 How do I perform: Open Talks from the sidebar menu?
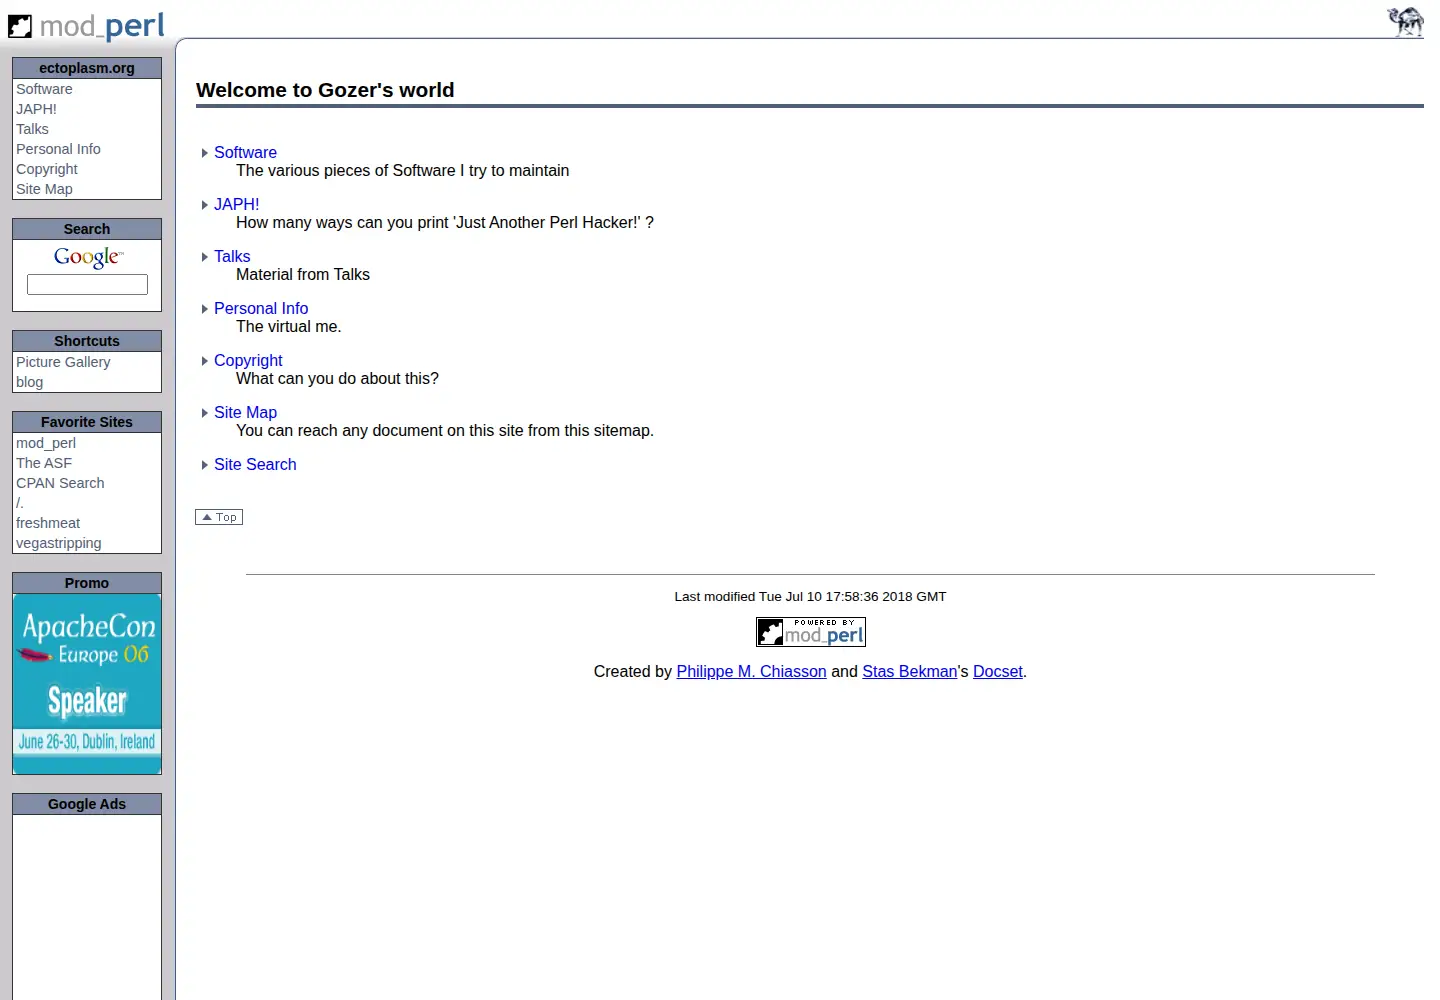tap(32, 129)
